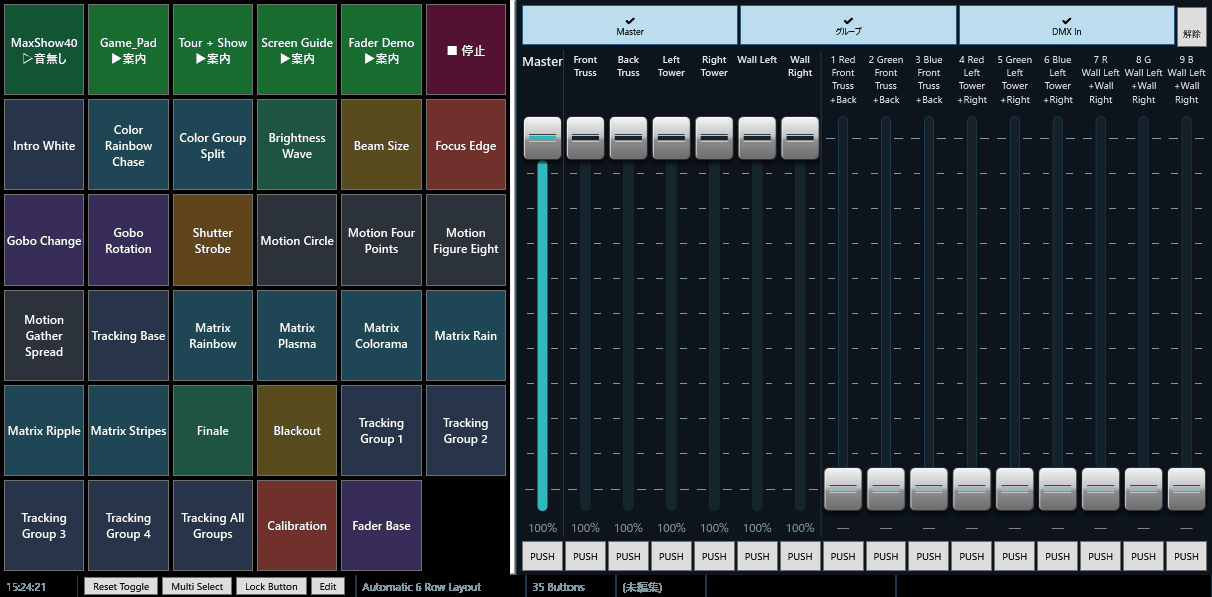
Task: Select the Tracking All Groups cue
Action: [213, 525]
